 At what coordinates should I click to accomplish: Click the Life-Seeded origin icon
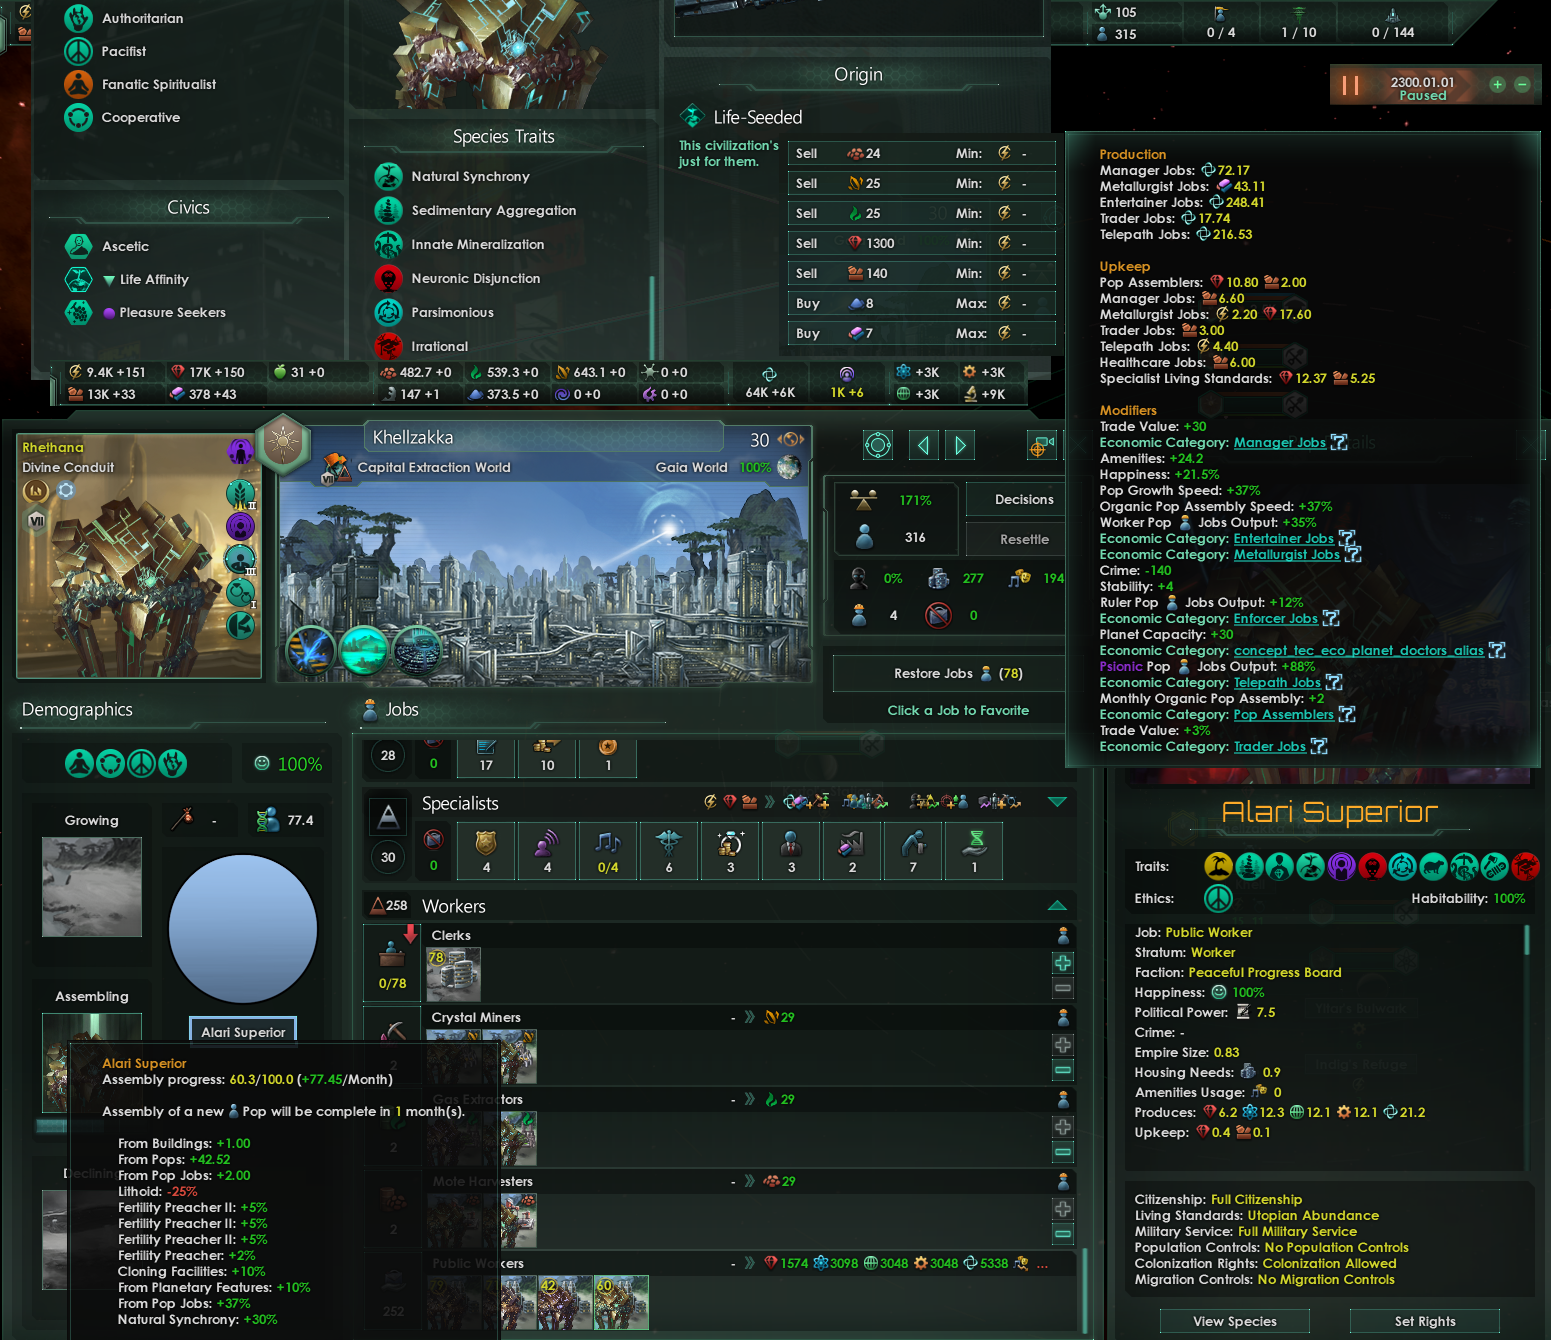[692, 116]
